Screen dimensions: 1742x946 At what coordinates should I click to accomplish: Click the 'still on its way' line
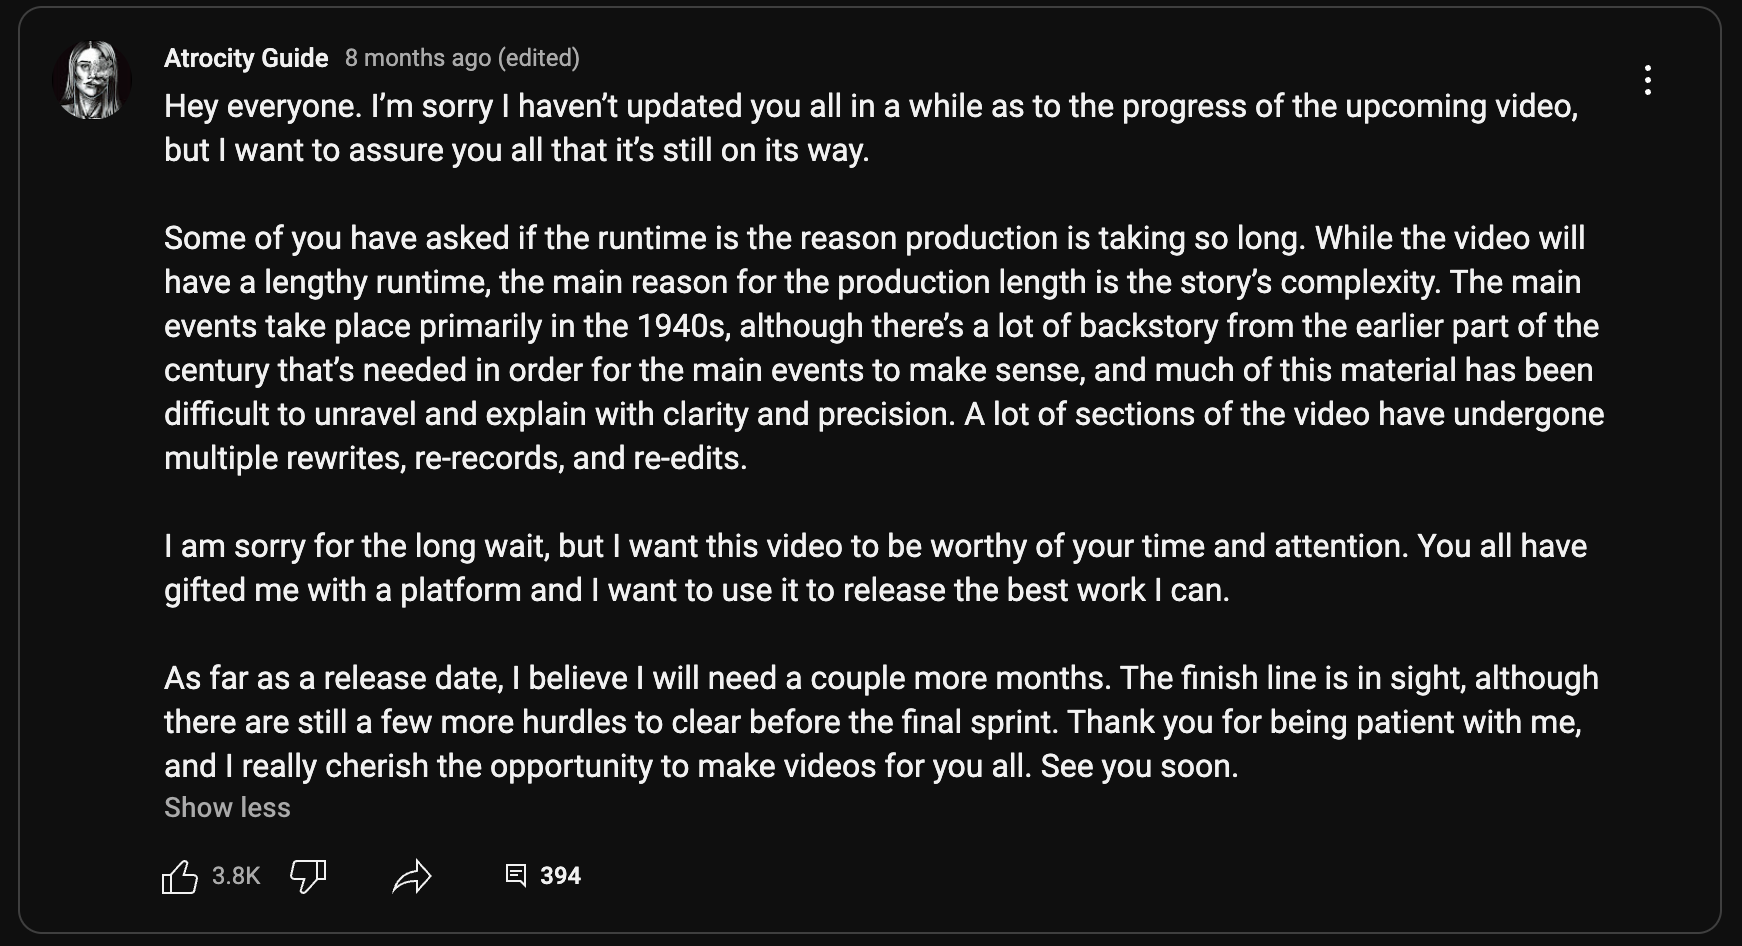point(517,150)
